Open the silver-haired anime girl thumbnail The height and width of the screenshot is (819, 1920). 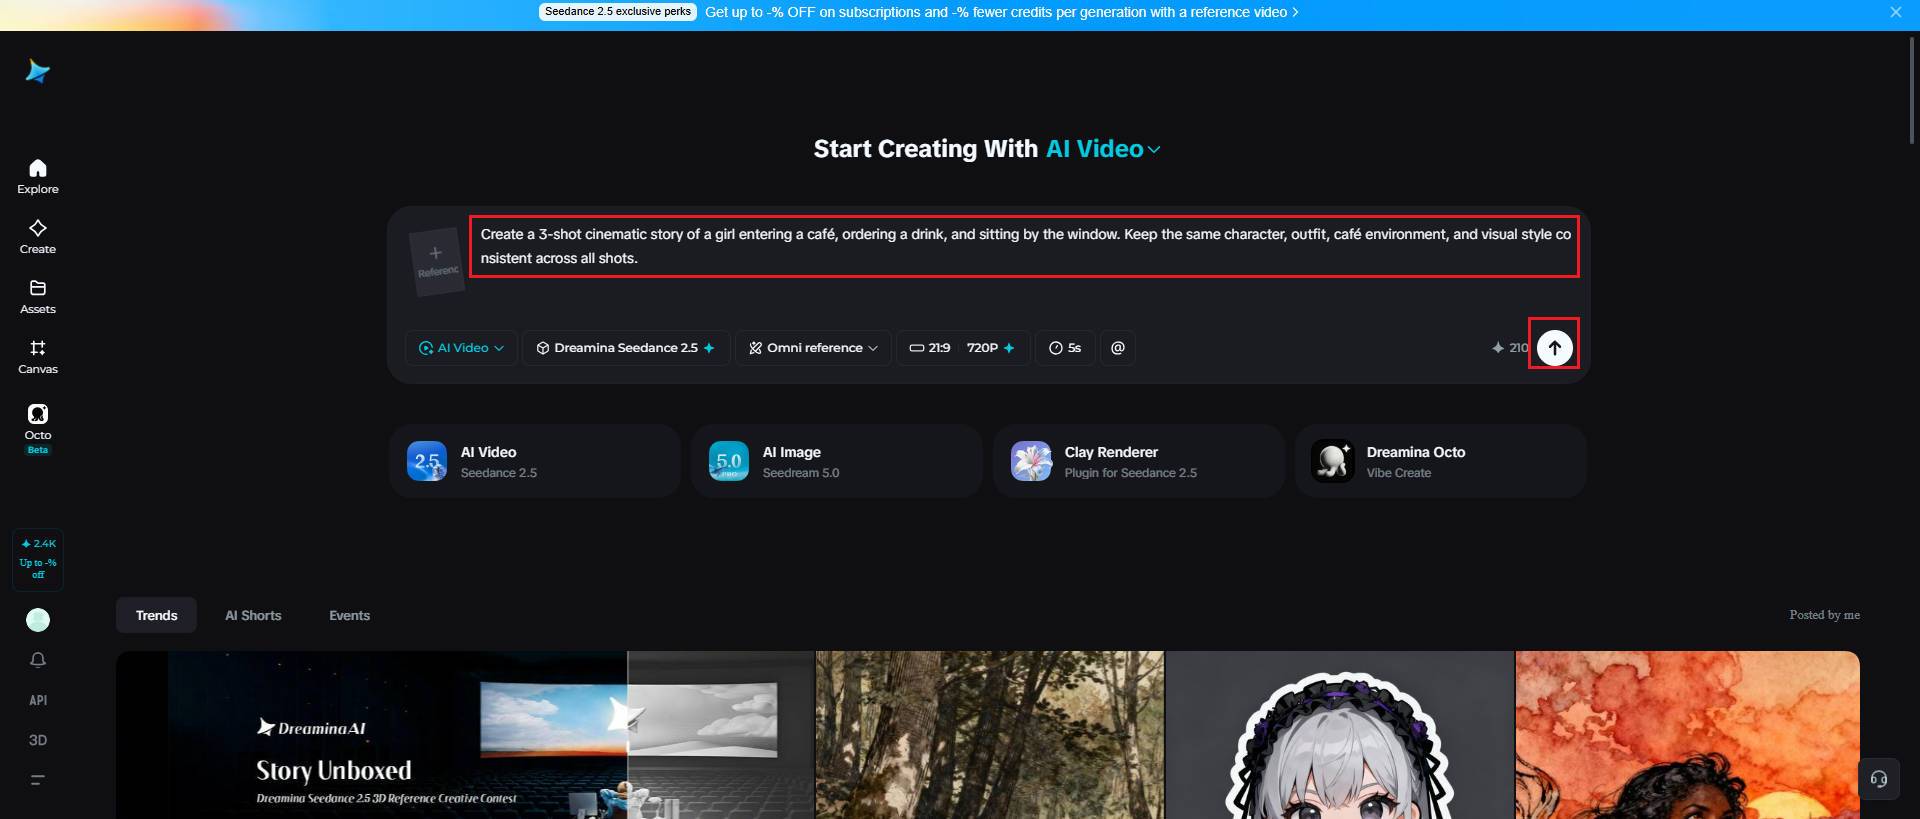coord(1340,735)
